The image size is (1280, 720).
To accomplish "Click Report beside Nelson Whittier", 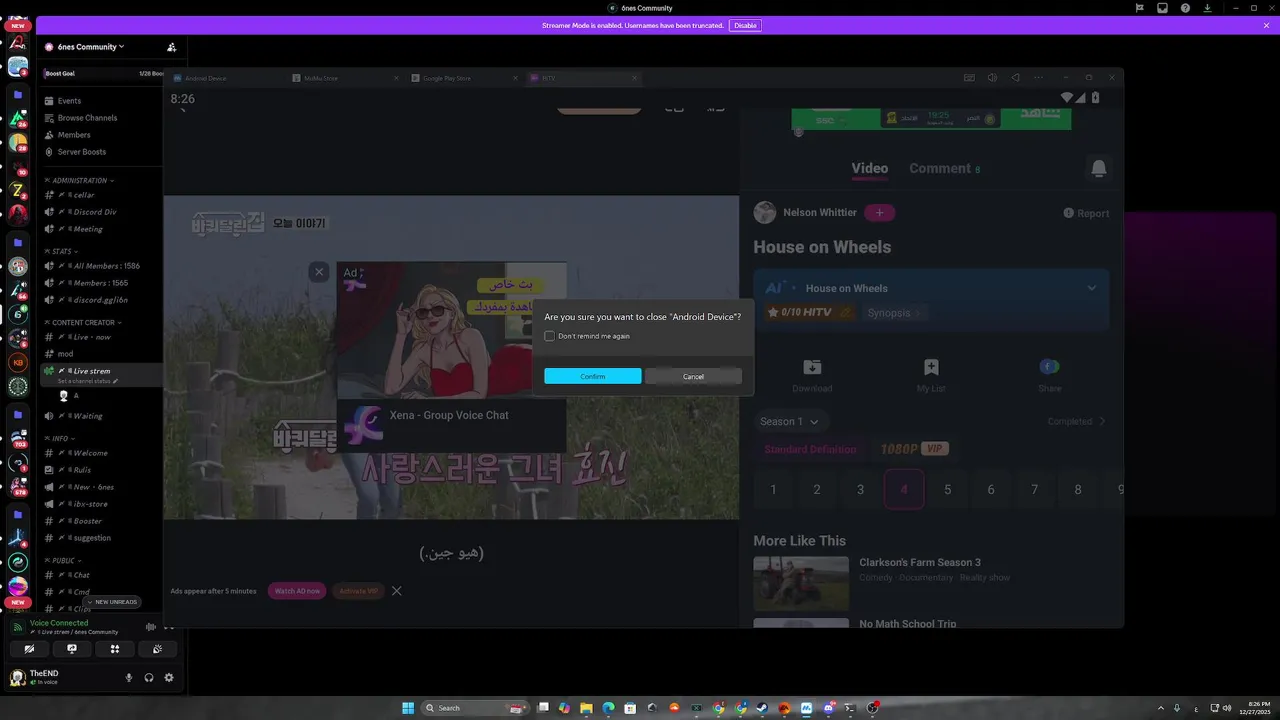I will pyautogui.click(x=1086, y=213).
